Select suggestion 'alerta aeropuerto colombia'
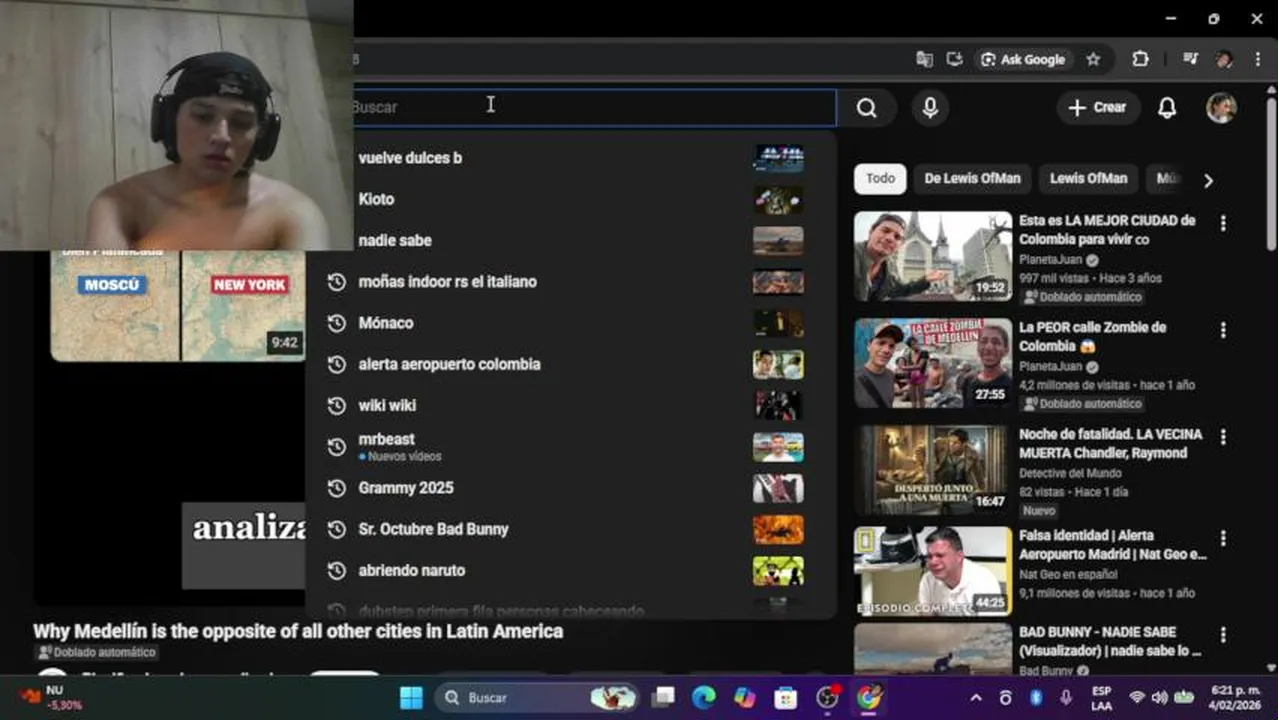 (x=570, y=364)
